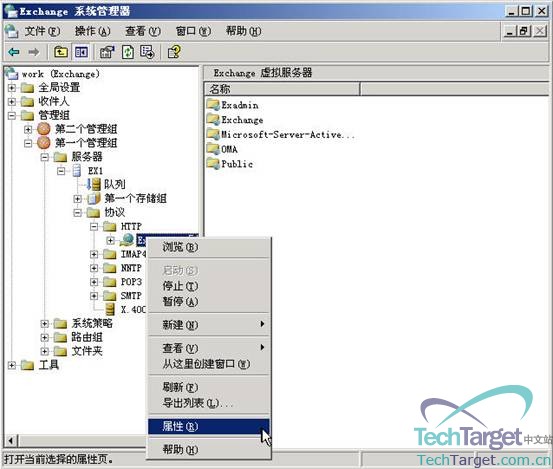Click the Refresh toolbar icon
Viewport: 553px width, 469px height.
tap(128, 52)
